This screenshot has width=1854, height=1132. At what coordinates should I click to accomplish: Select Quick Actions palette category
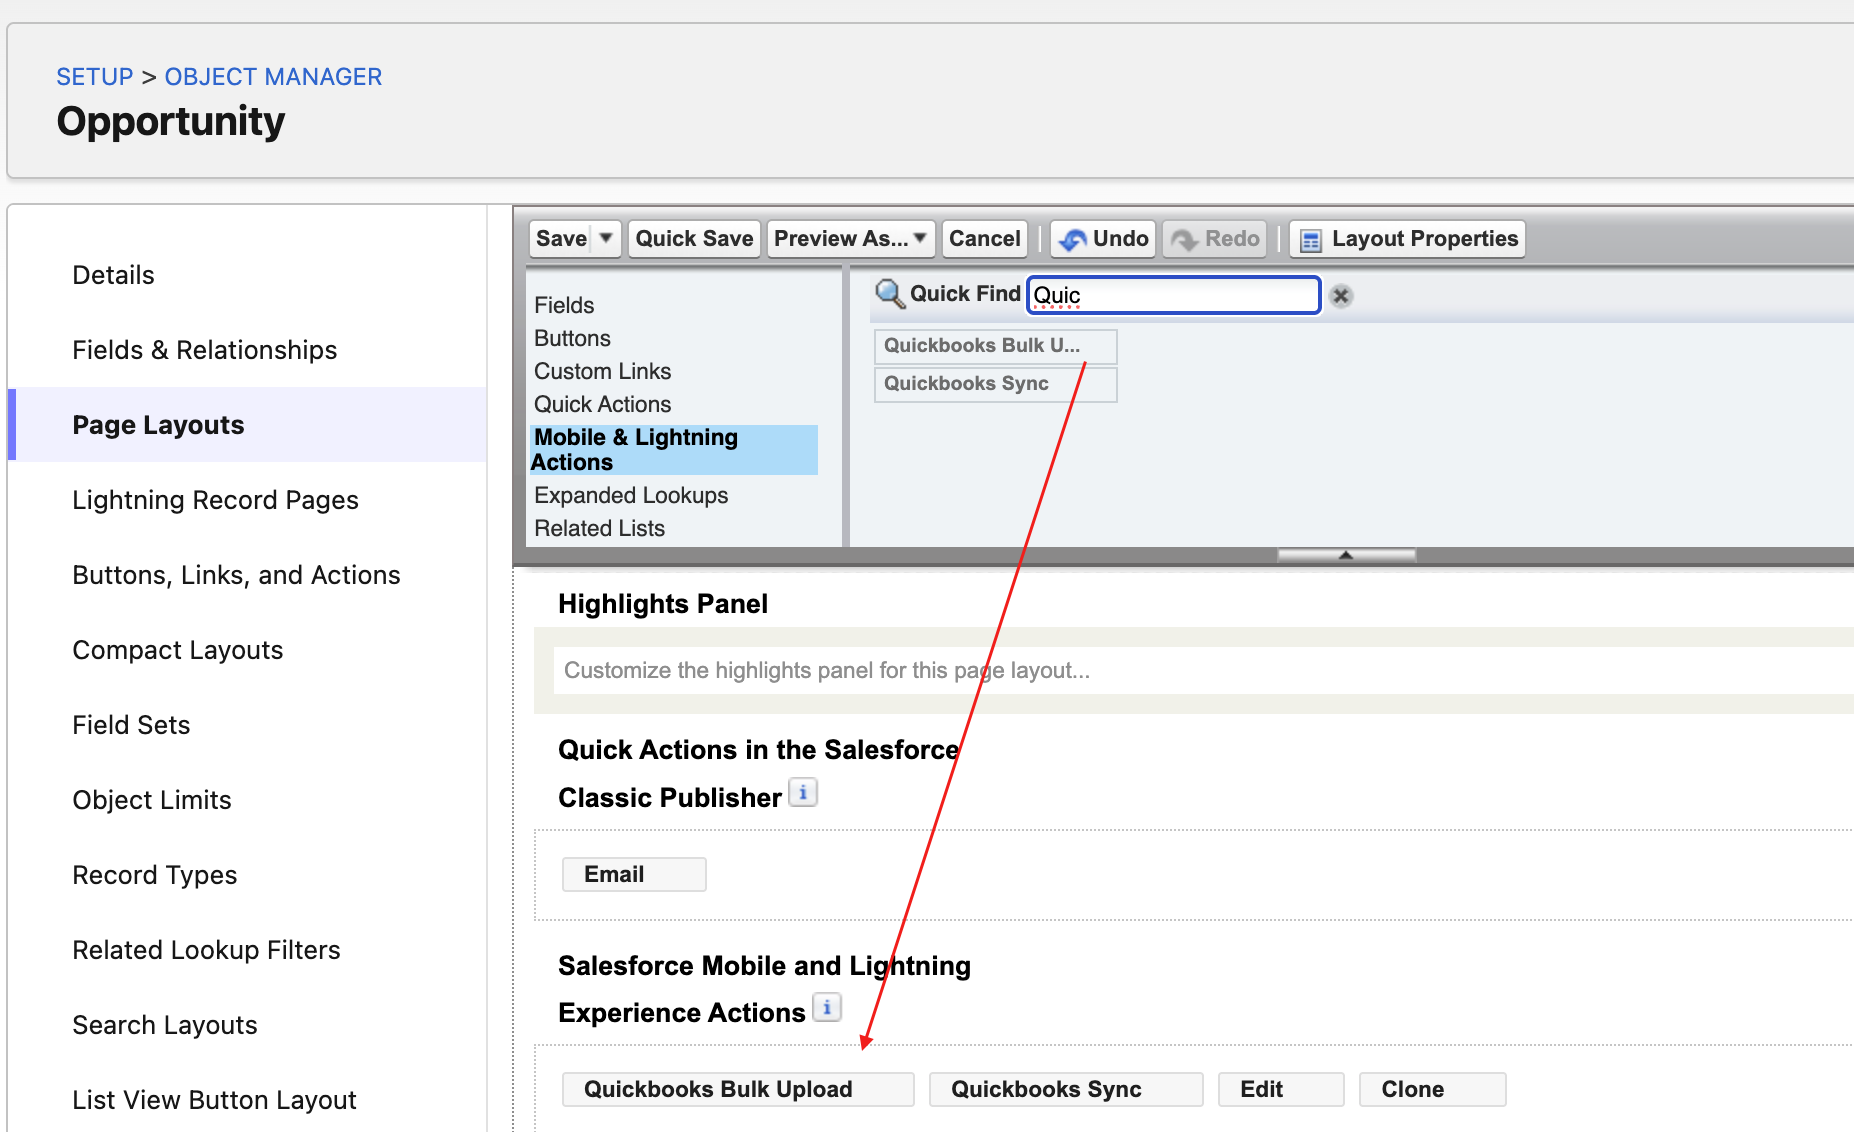(602, 404)
